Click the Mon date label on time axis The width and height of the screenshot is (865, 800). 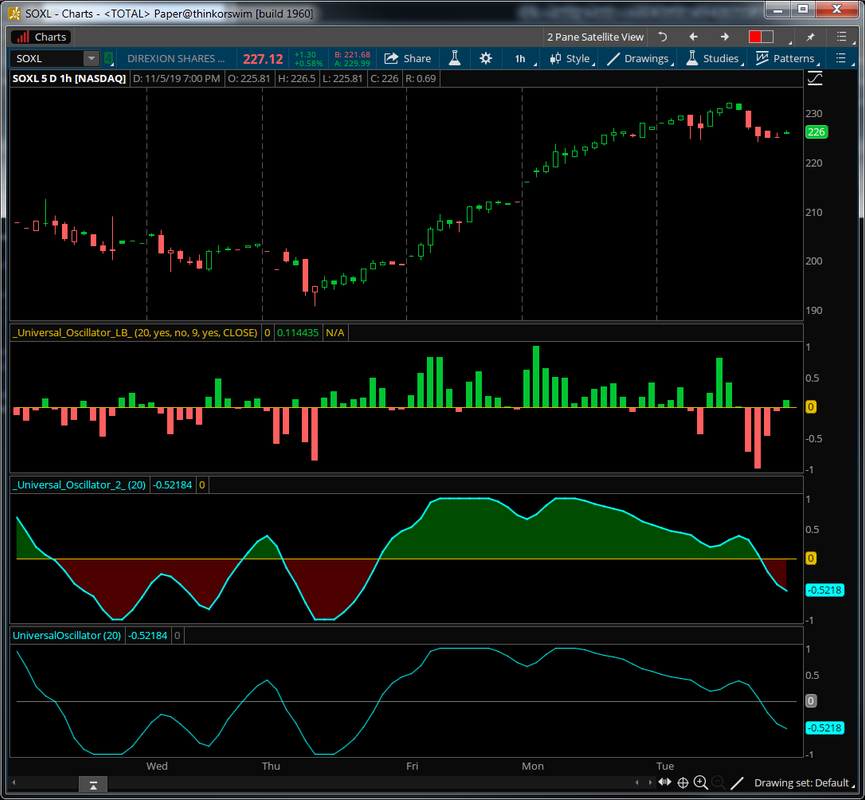pos(533,766)
